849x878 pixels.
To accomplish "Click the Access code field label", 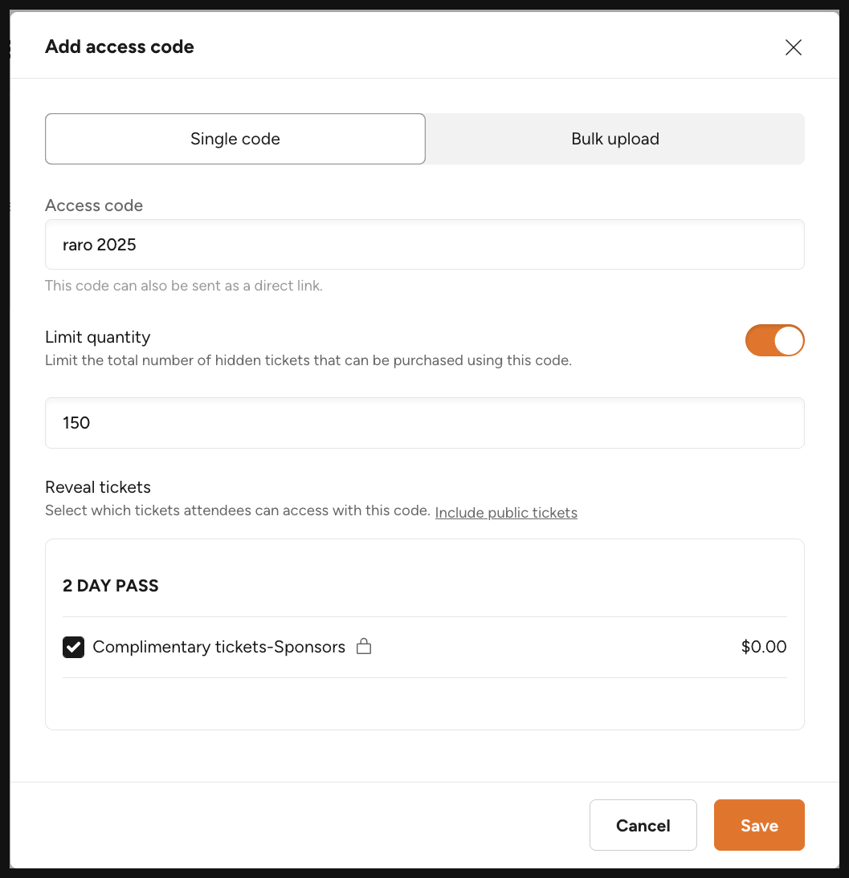I will [94, 206].
